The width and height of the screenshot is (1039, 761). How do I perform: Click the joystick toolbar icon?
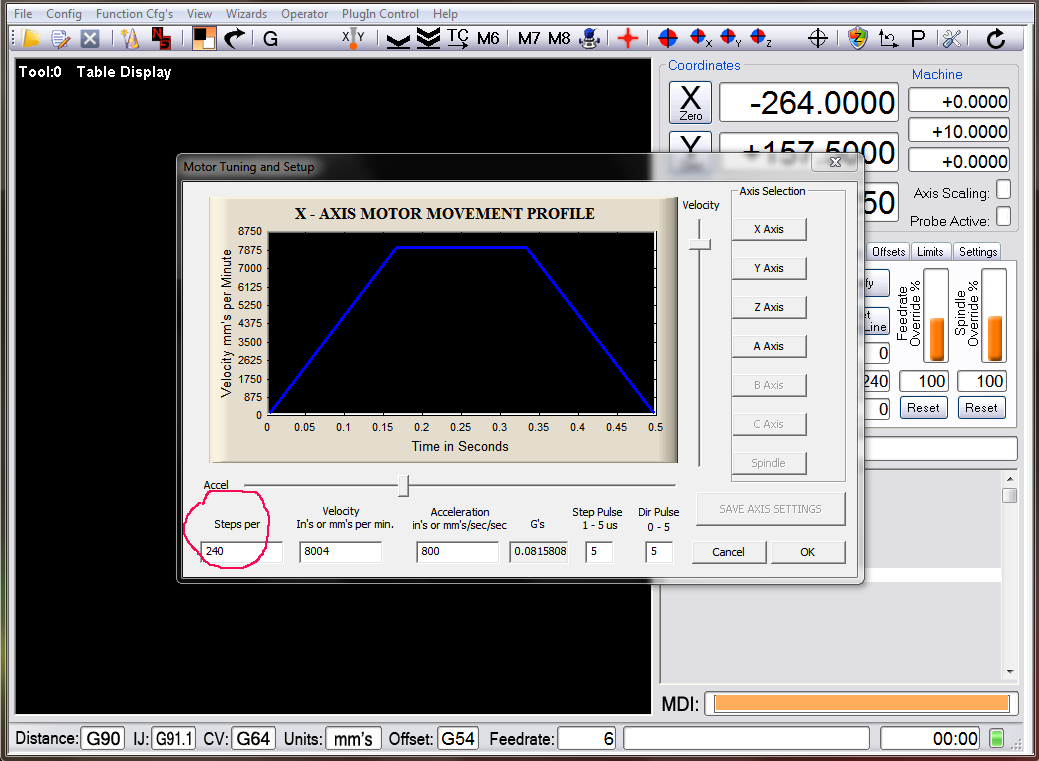pos(589,39)
